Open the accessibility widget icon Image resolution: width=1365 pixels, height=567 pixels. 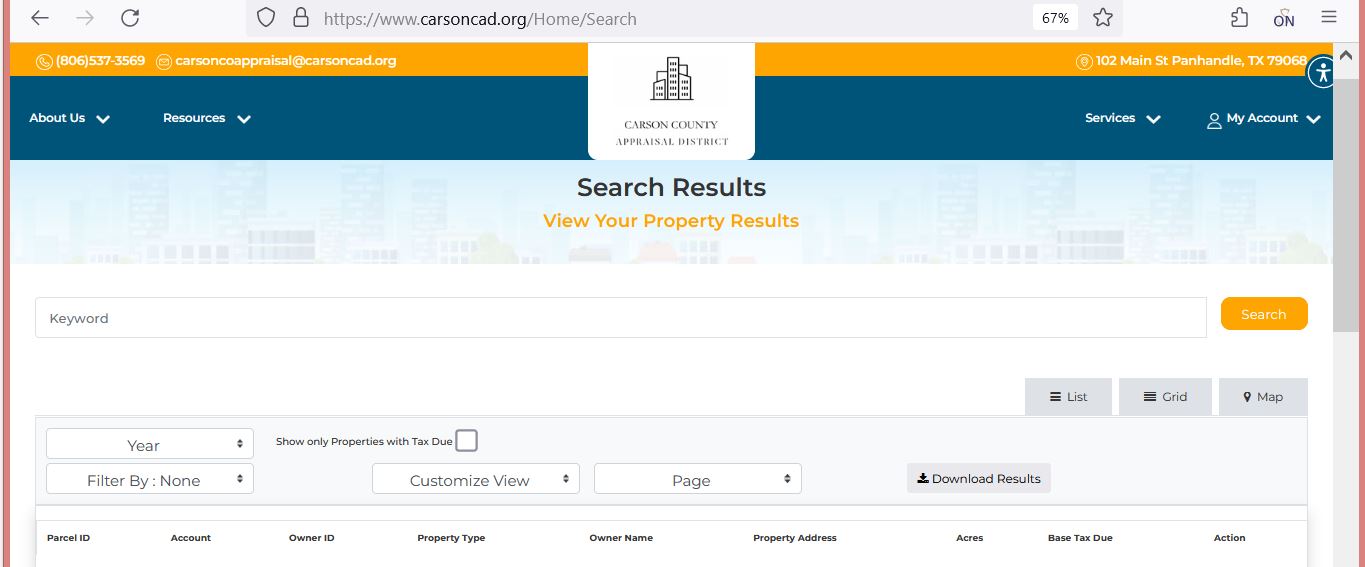(1322, 72)
